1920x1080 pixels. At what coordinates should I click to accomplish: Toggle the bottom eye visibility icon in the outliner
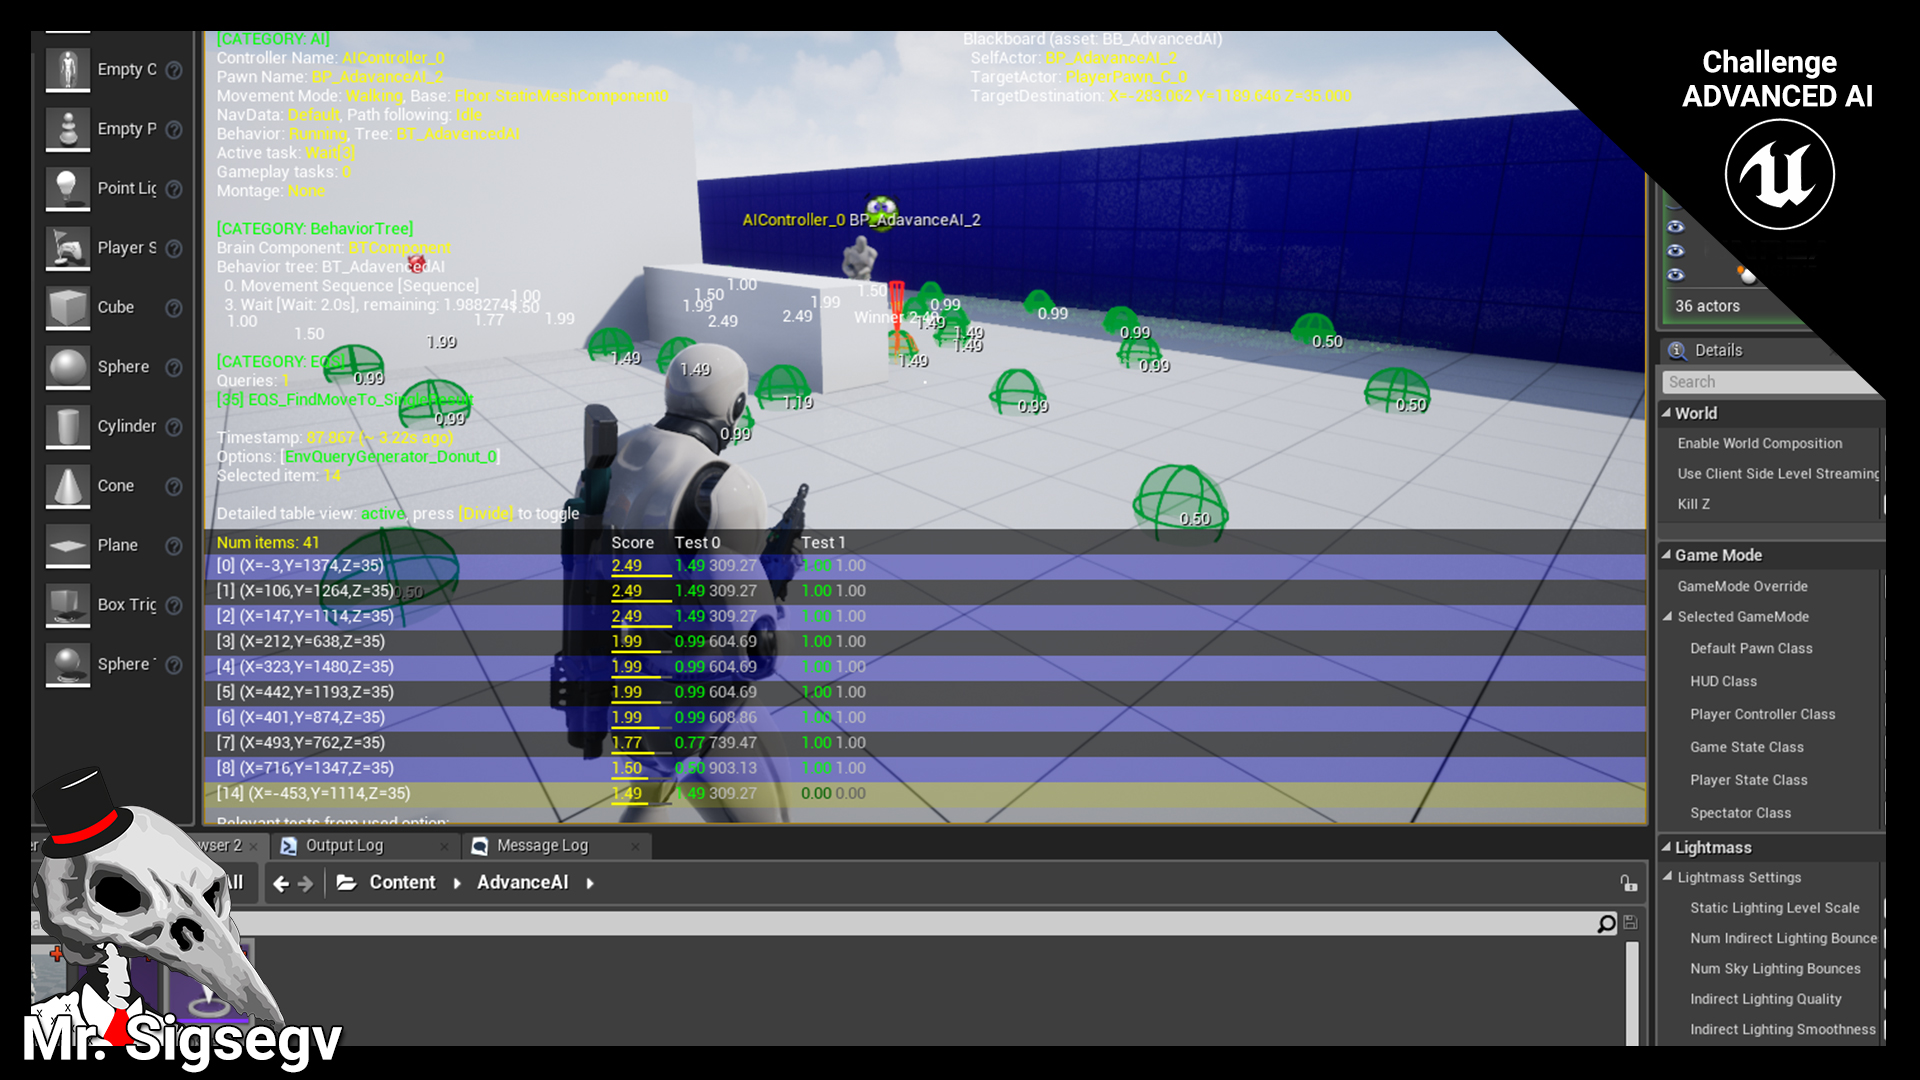tap(1676, 277)
